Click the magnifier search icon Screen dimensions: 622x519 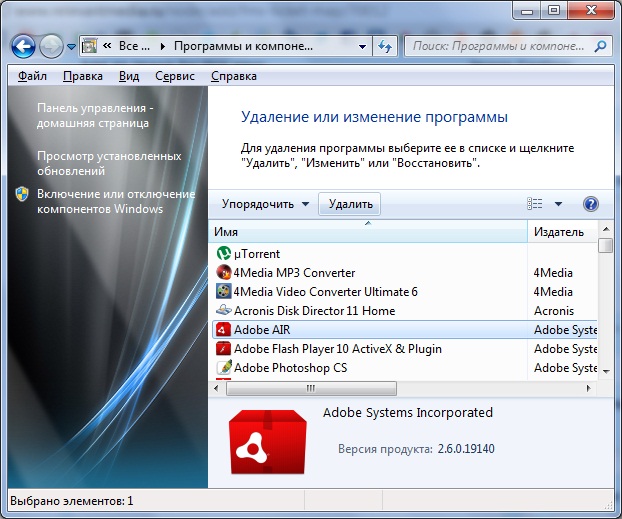click(x=601, y=46)
